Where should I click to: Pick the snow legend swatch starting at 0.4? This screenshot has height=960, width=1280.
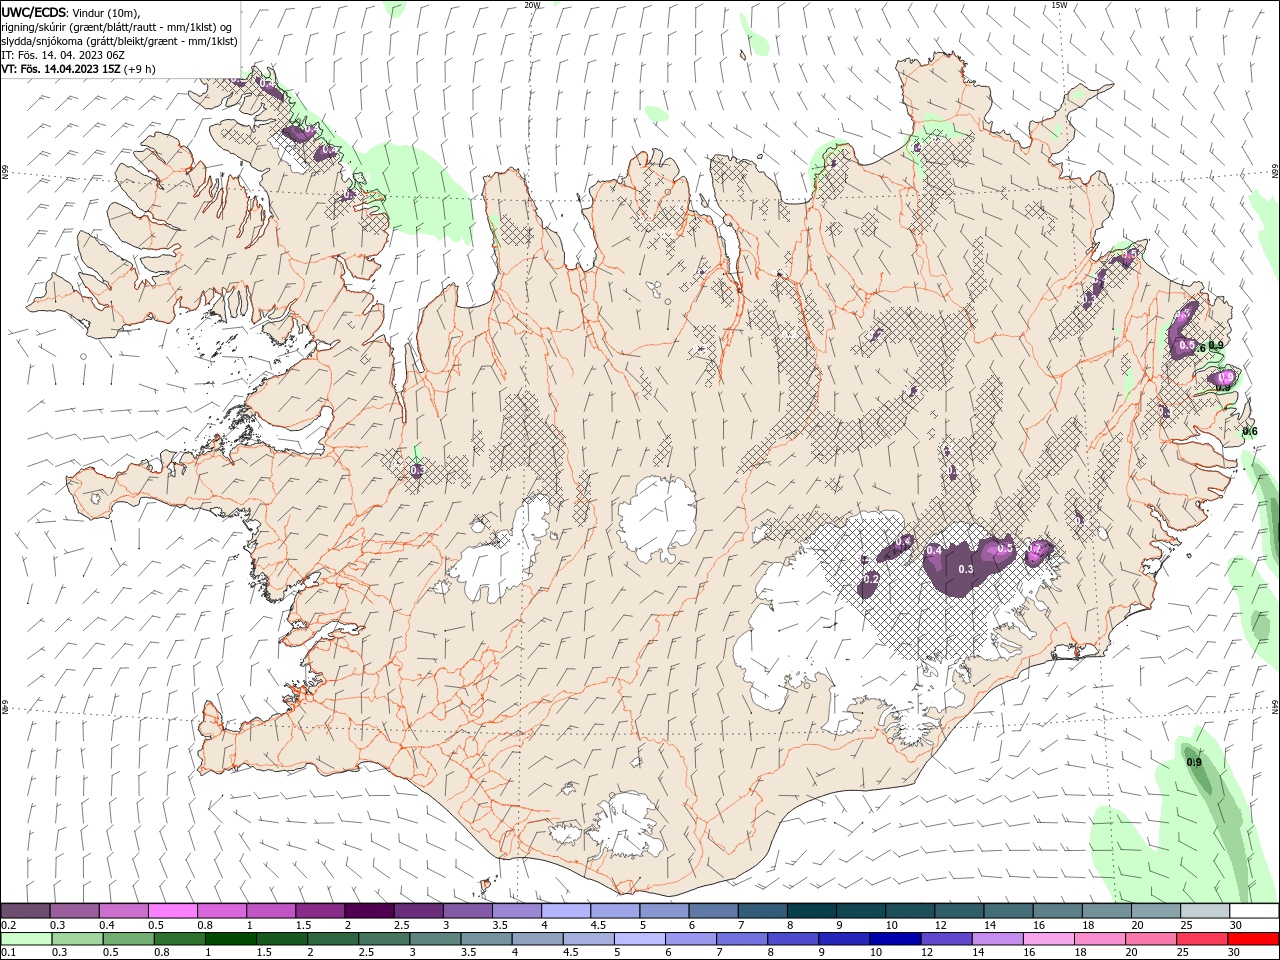[x=123, y=911]
